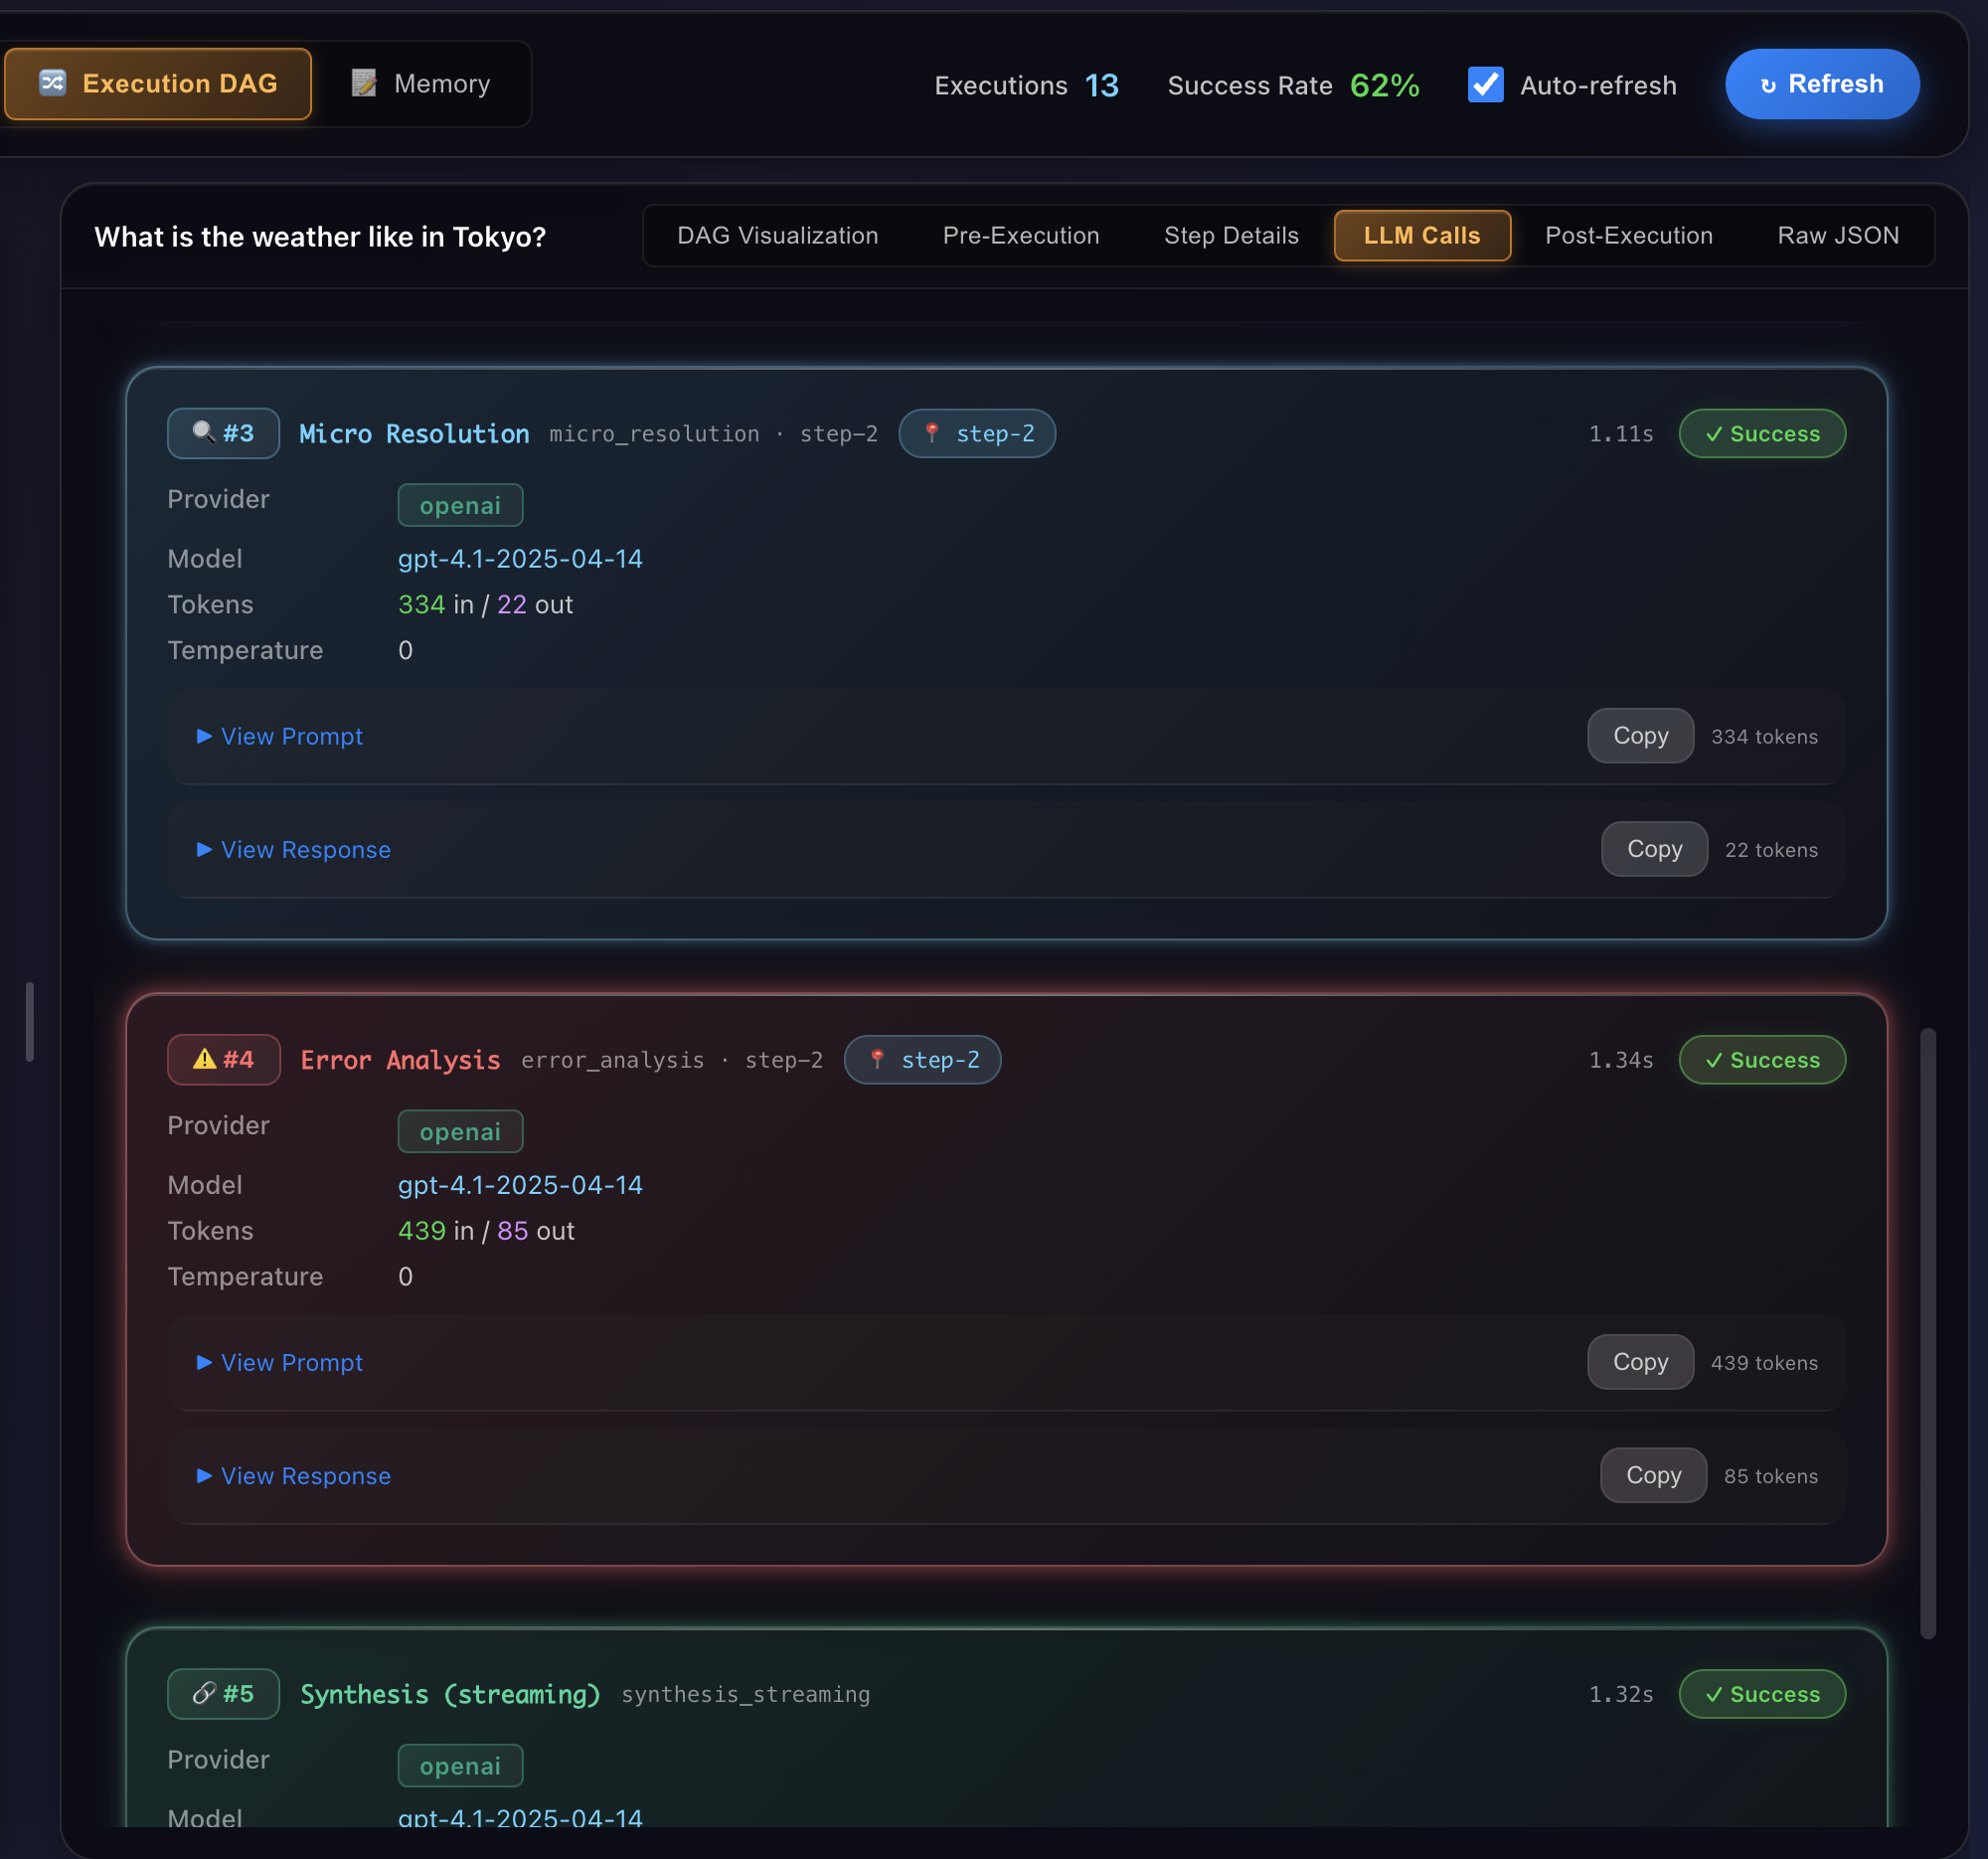Click the 1.11s duration on Micro Resolution

coord(1620,433)
